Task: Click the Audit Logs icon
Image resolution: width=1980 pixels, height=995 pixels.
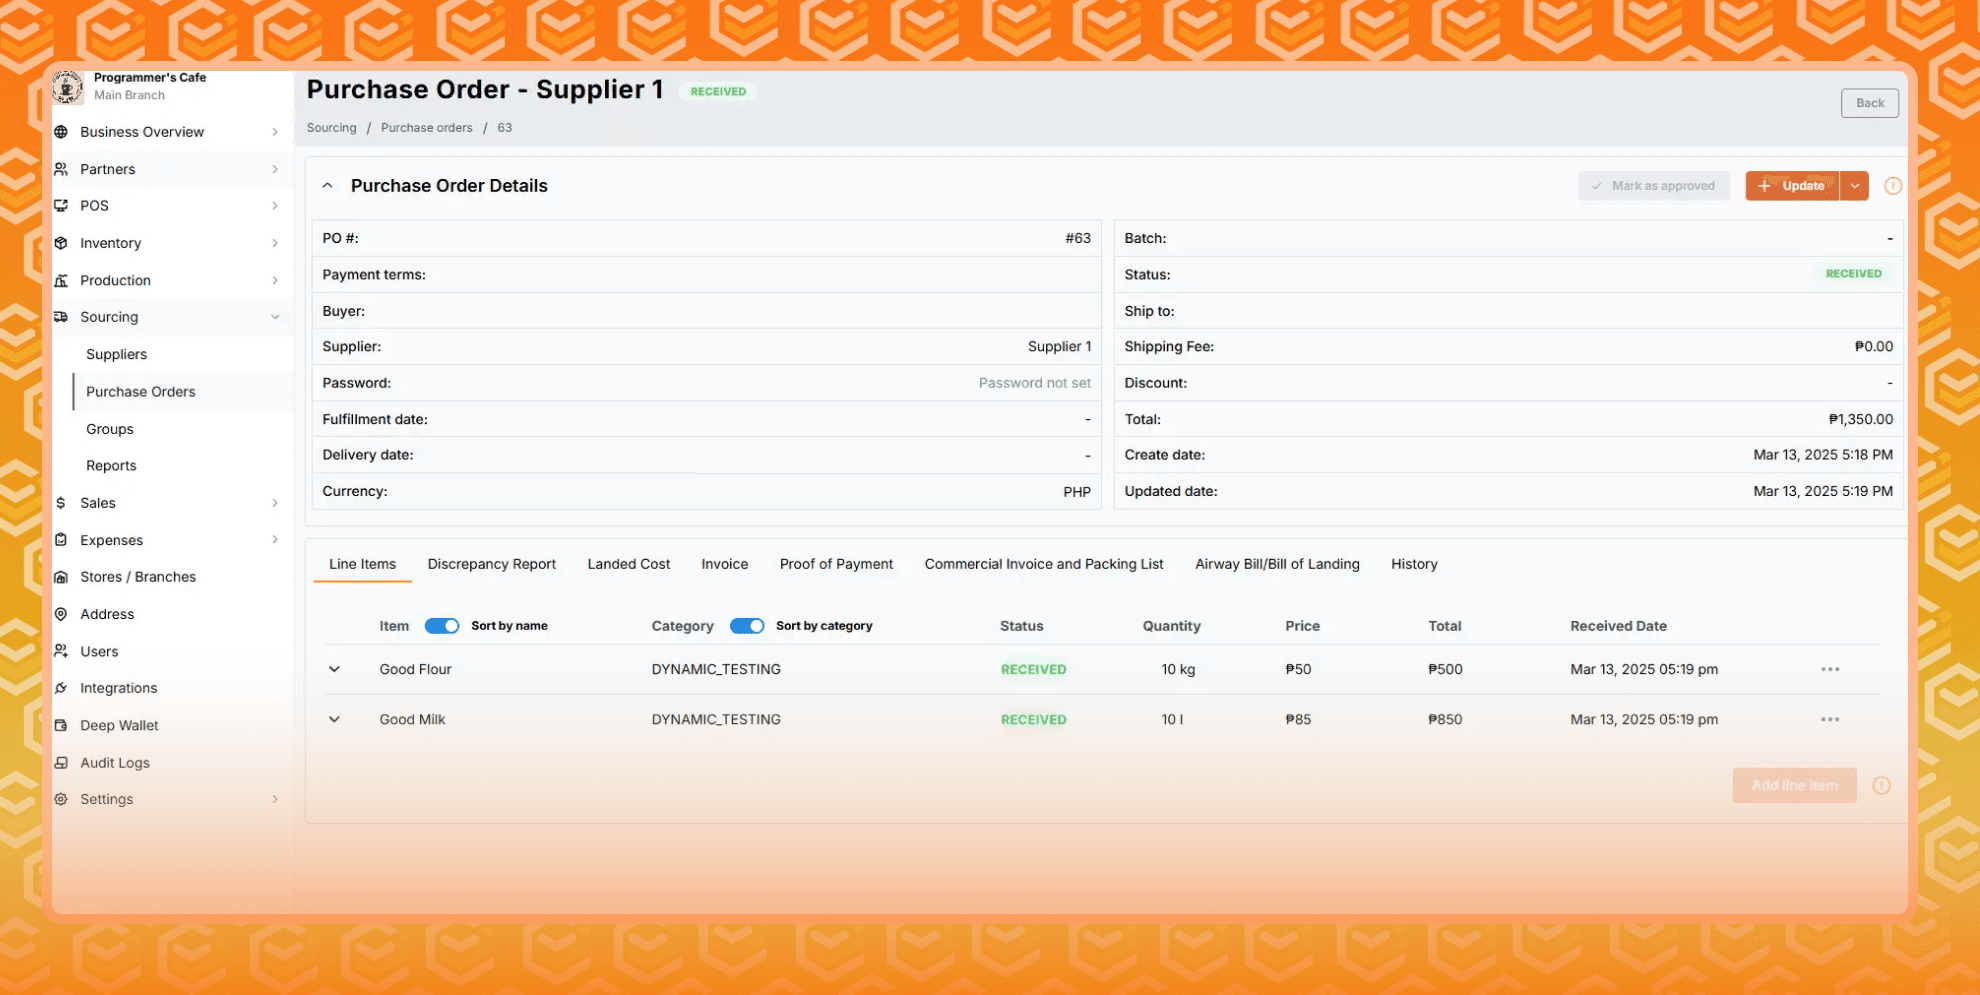Action: tap(61, 762)
